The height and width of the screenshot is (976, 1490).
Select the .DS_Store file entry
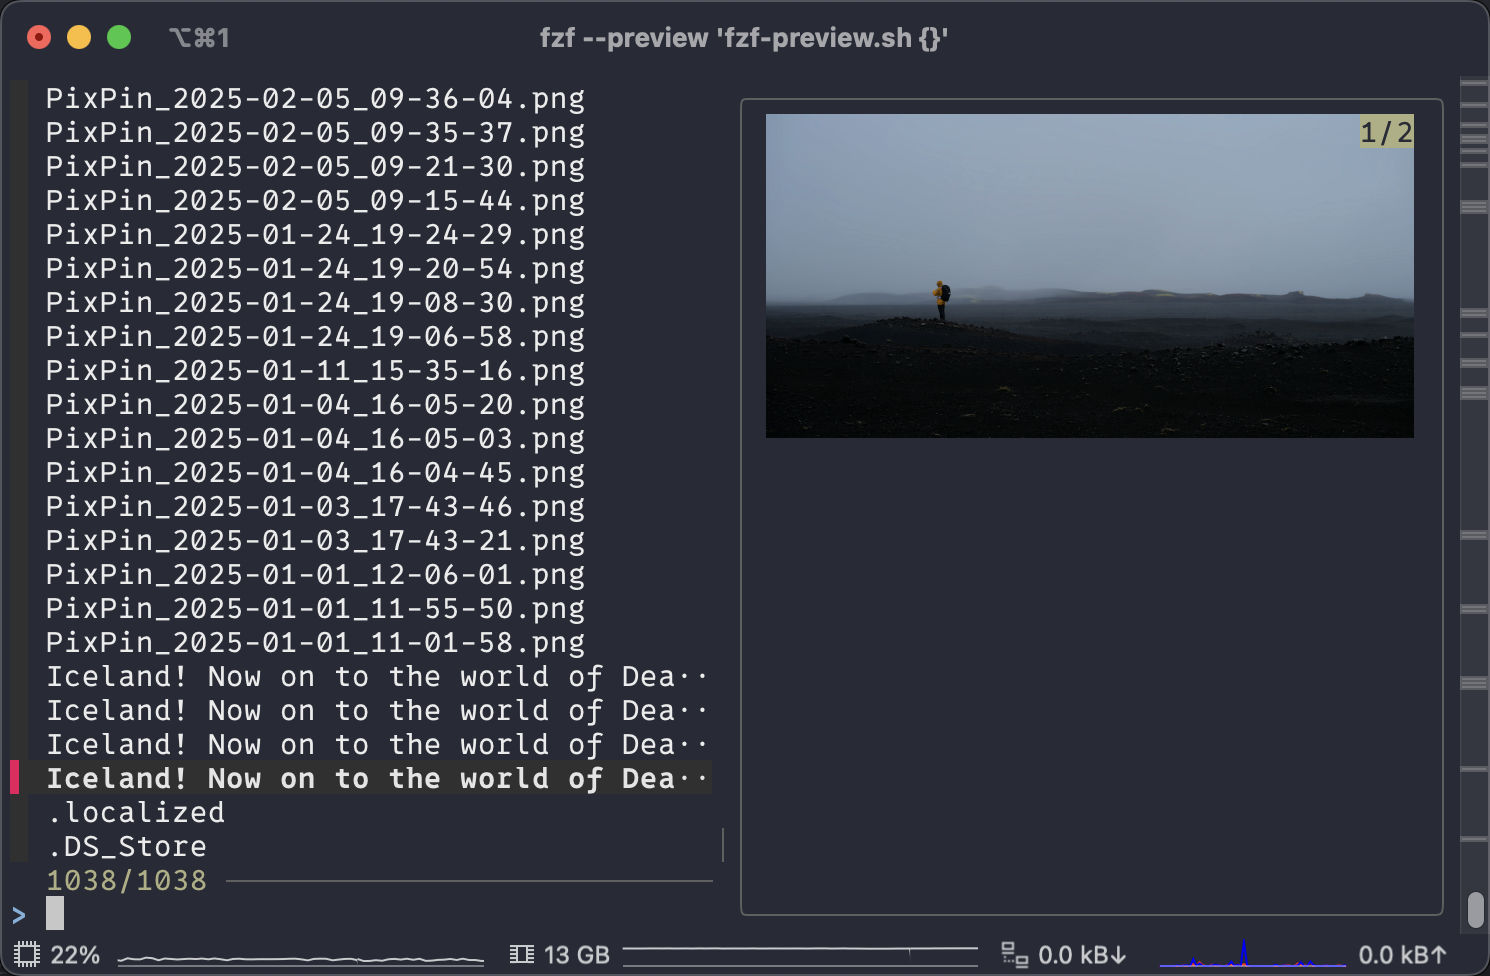pos(127,846)
